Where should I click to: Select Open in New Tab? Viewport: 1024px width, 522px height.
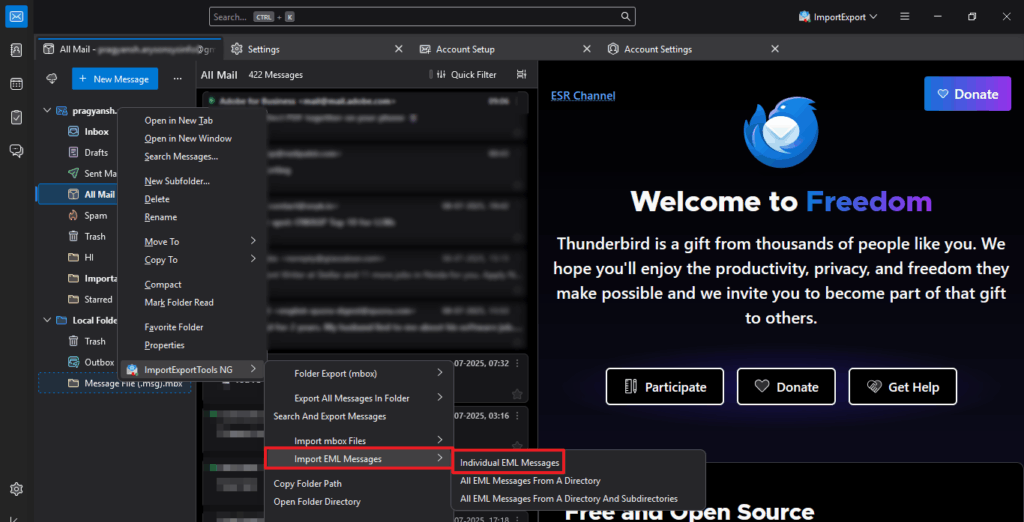[178, 120]
